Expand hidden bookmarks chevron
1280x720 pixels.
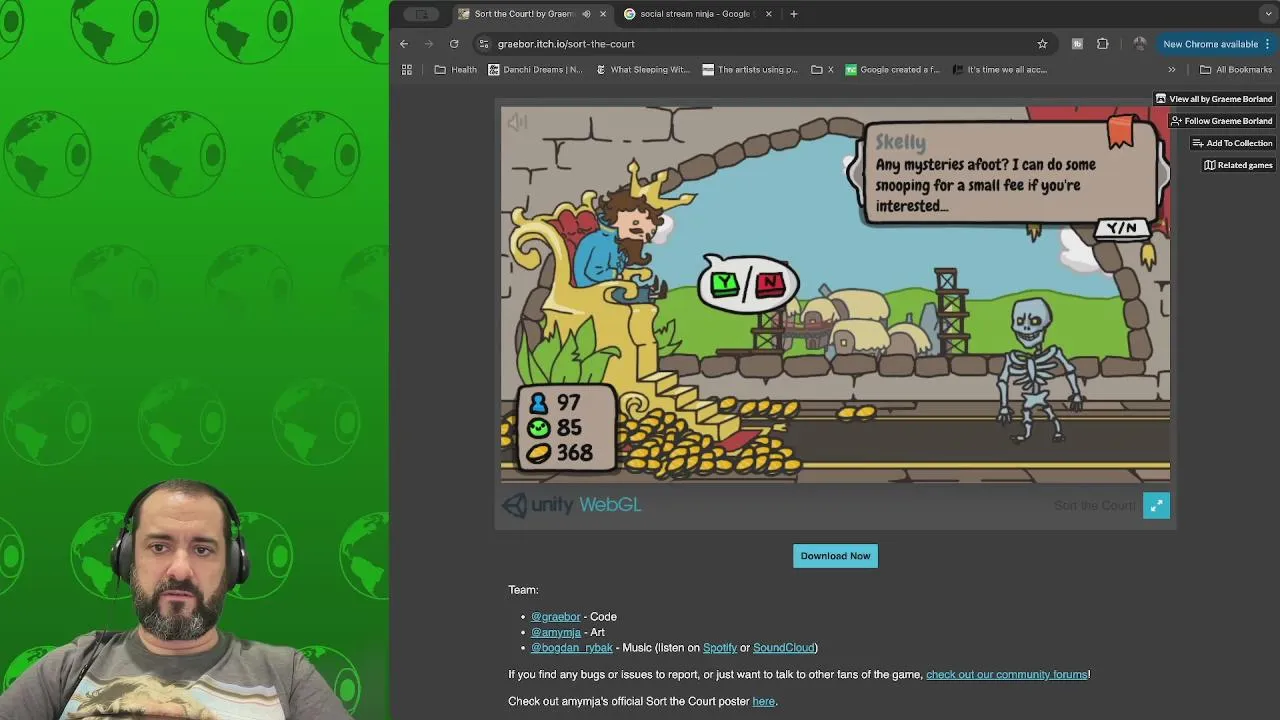pyautogui.click(x=1172, y=70)
